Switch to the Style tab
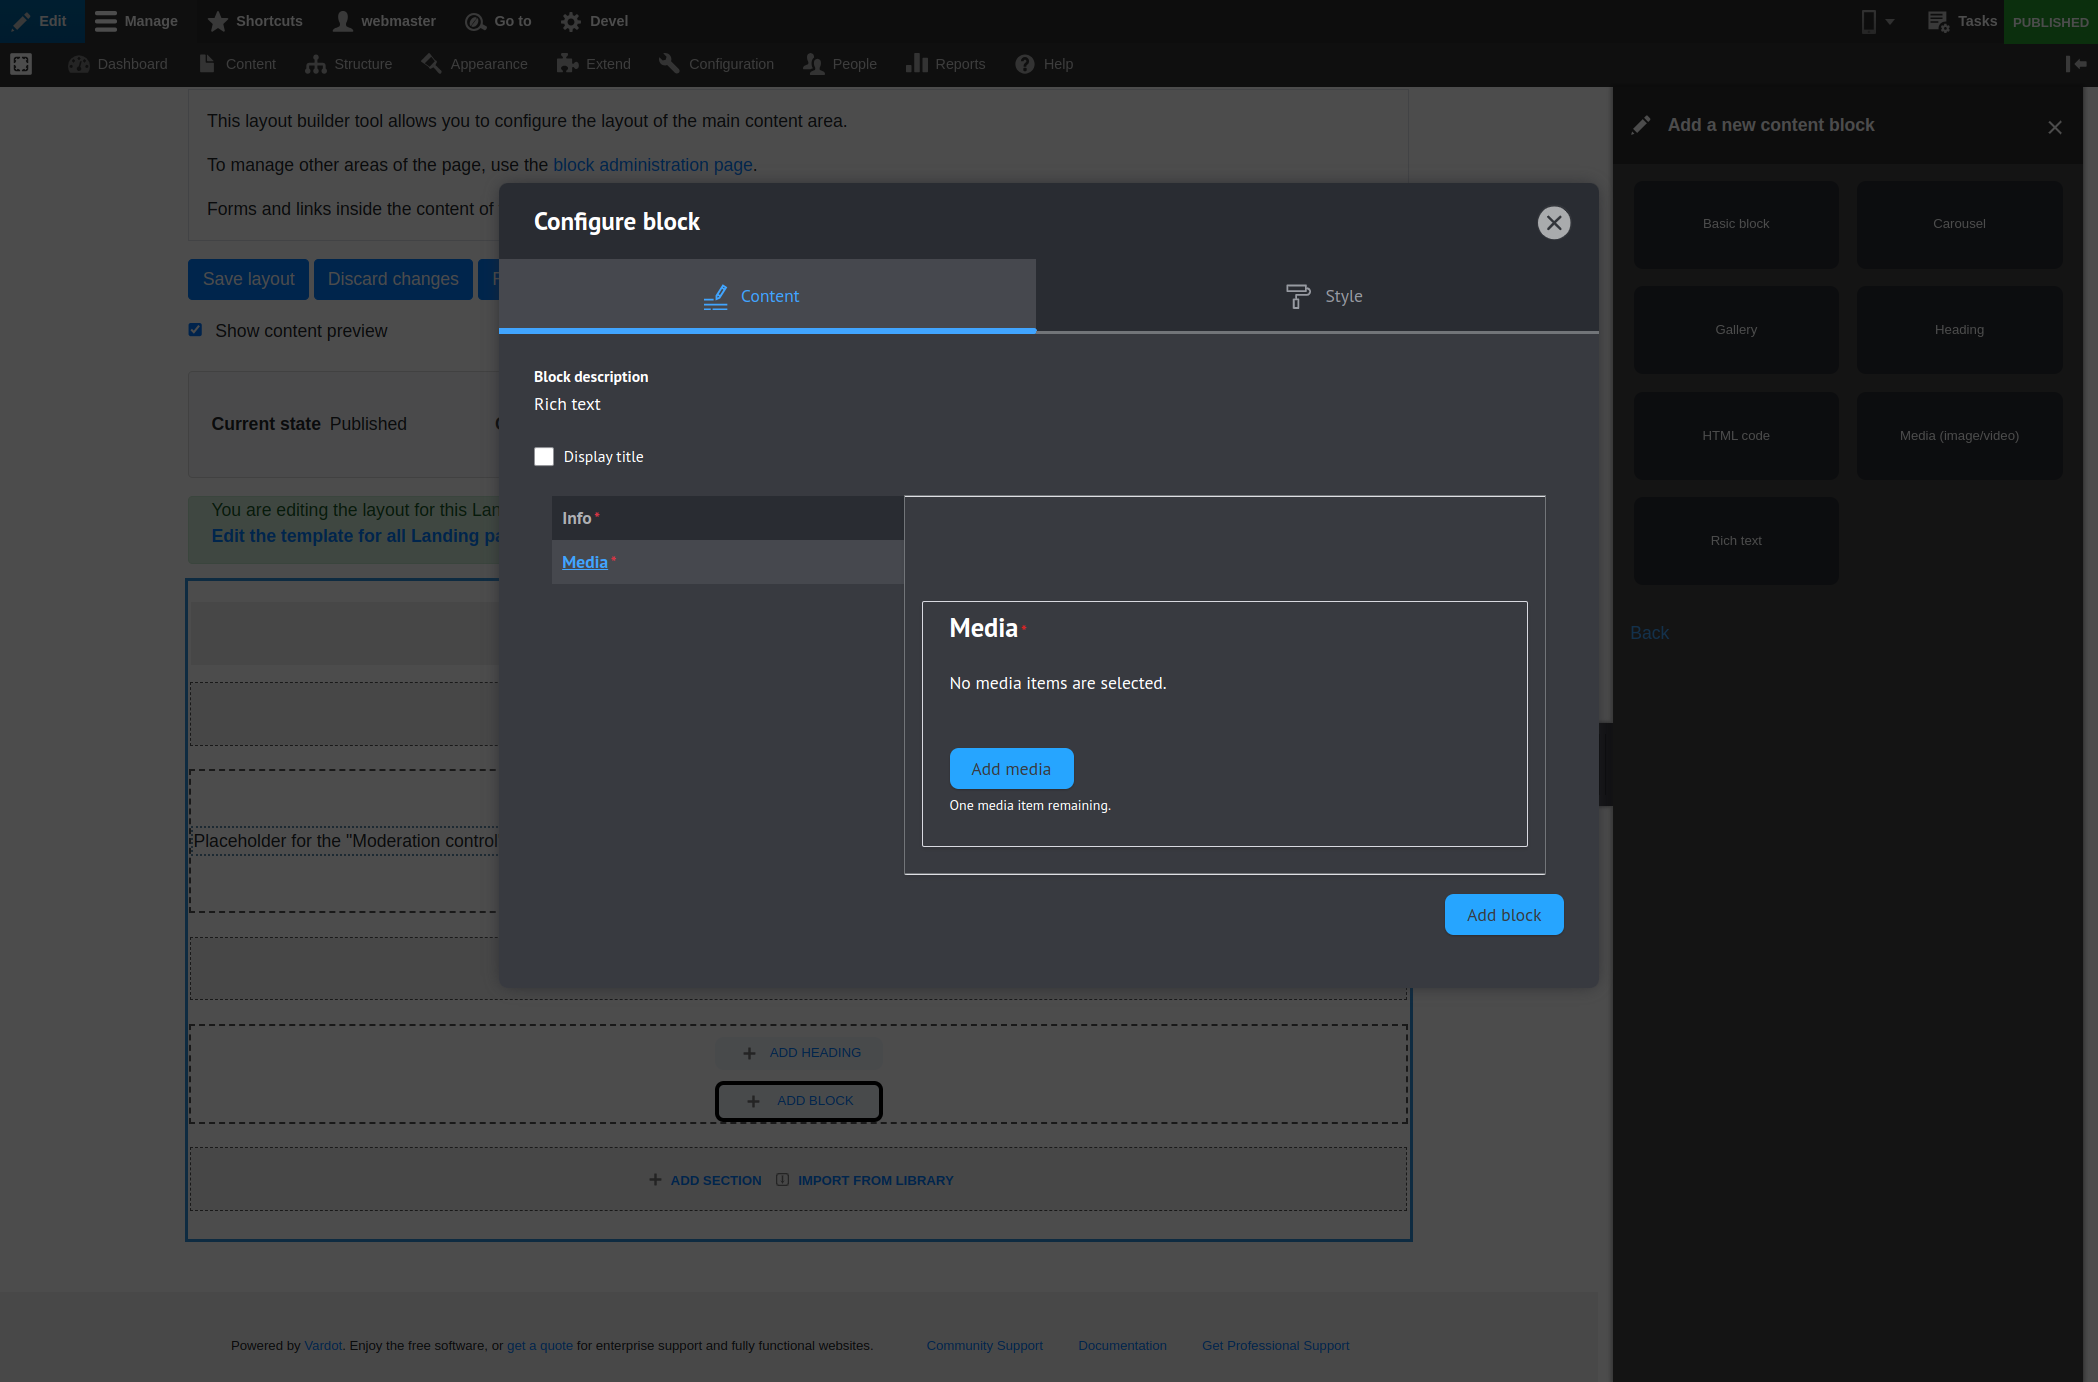Screen dimensions: 2098x1382 (x=1323, y=296)
